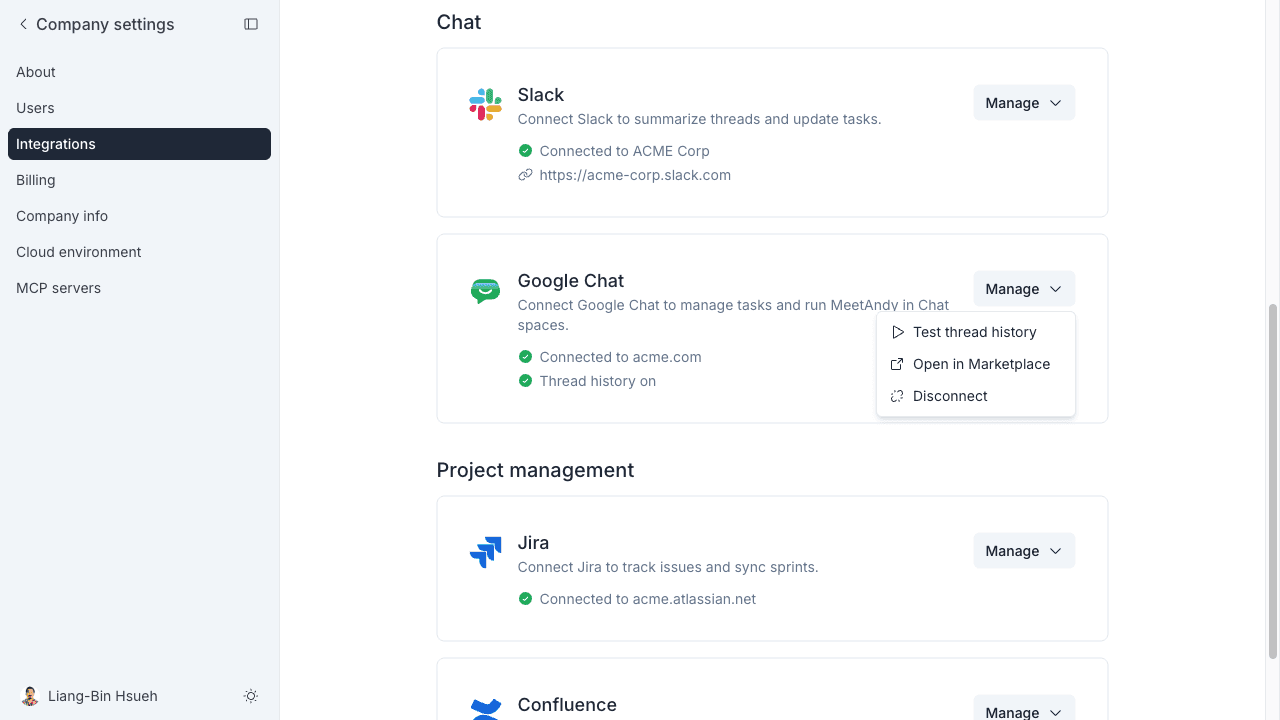
Task: Click the Connected to acme.com status text
Action: point(620,357)
